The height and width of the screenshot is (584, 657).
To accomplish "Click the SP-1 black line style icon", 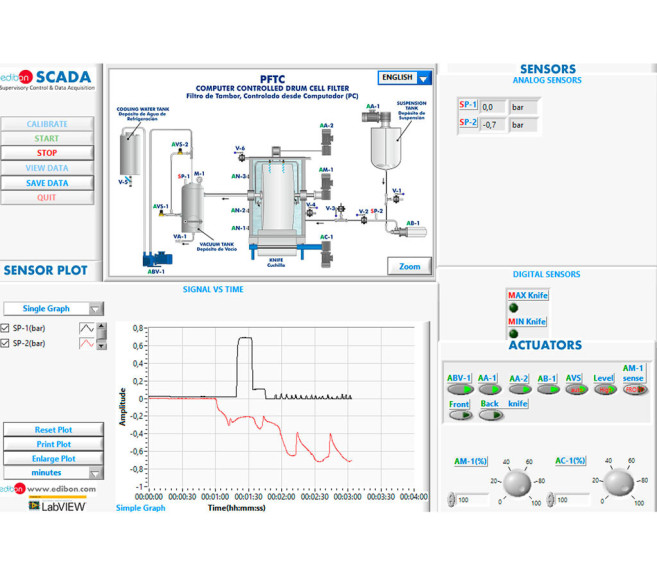I will [x=88, y=328].
